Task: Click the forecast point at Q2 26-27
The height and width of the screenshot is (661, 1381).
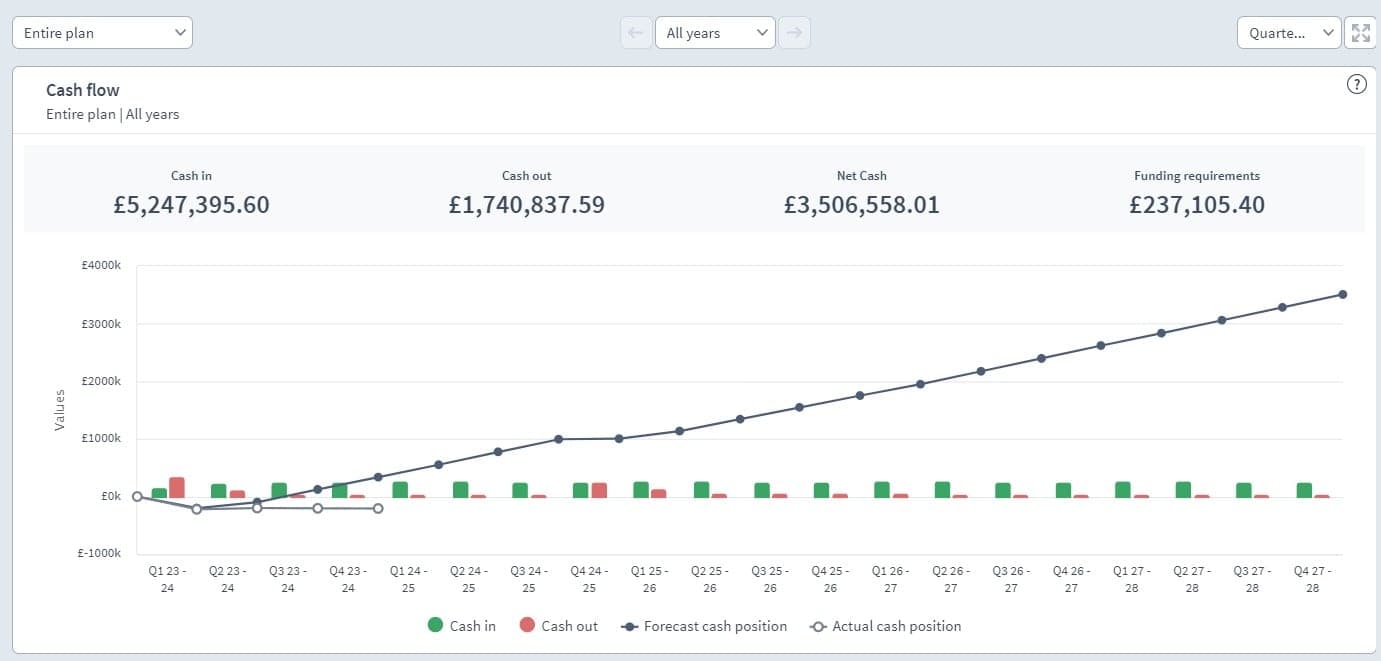Action: [x=981, y=371]
